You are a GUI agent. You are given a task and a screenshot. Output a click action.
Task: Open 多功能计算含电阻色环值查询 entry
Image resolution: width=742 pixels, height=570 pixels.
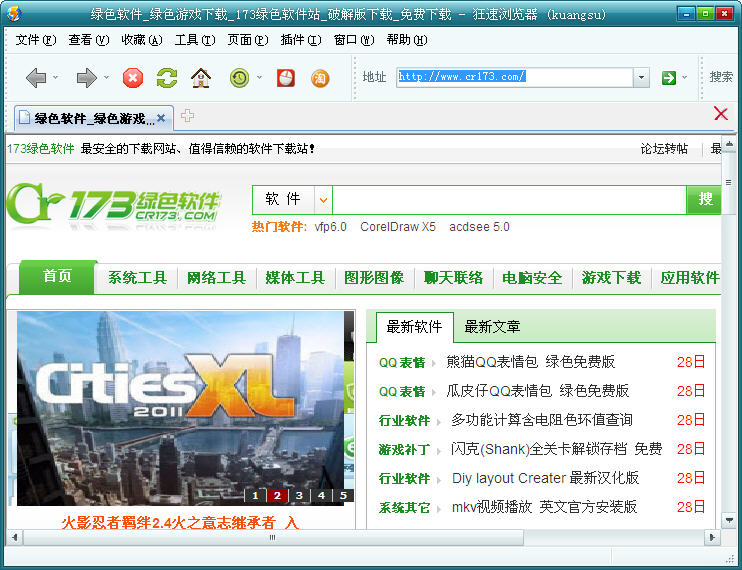pyautogui.click(x=542, y=420)
